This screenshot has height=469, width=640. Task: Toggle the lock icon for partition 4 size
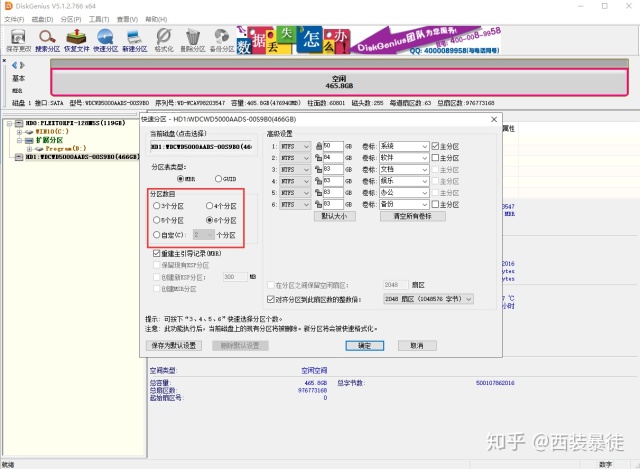[x=319, y=181]
